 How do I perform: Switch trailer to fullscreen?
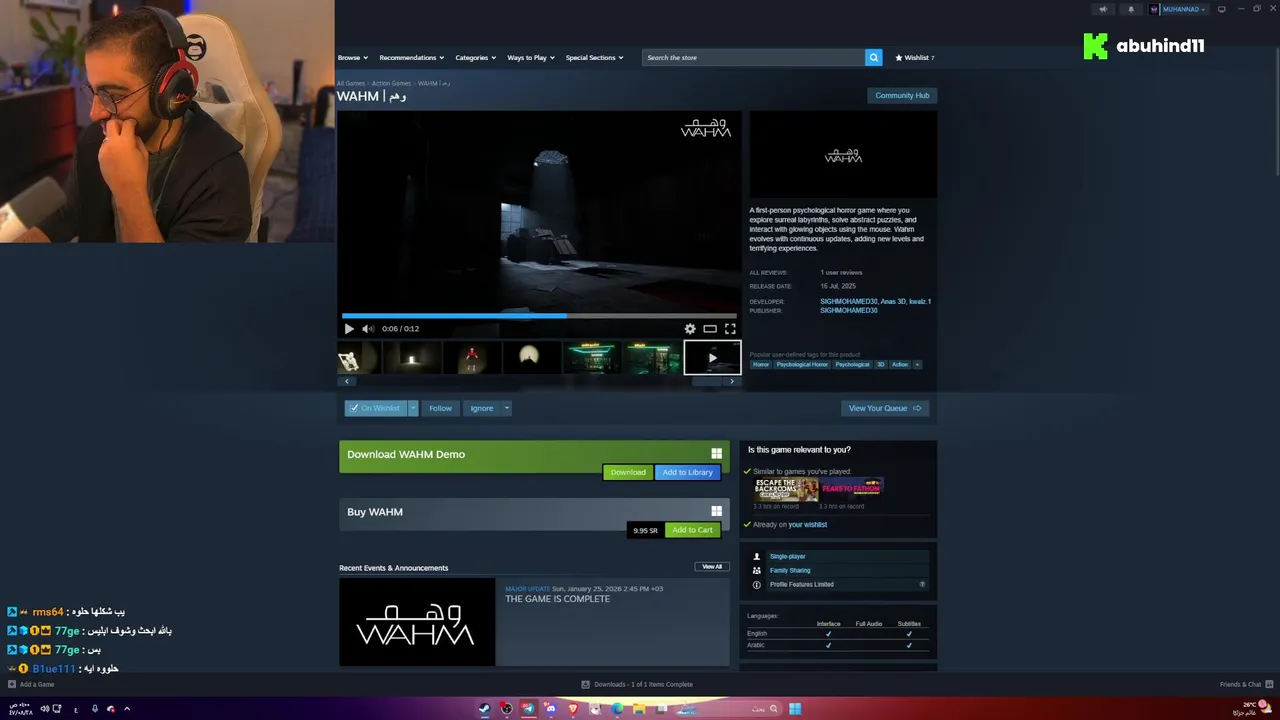[x=730, y=329]
